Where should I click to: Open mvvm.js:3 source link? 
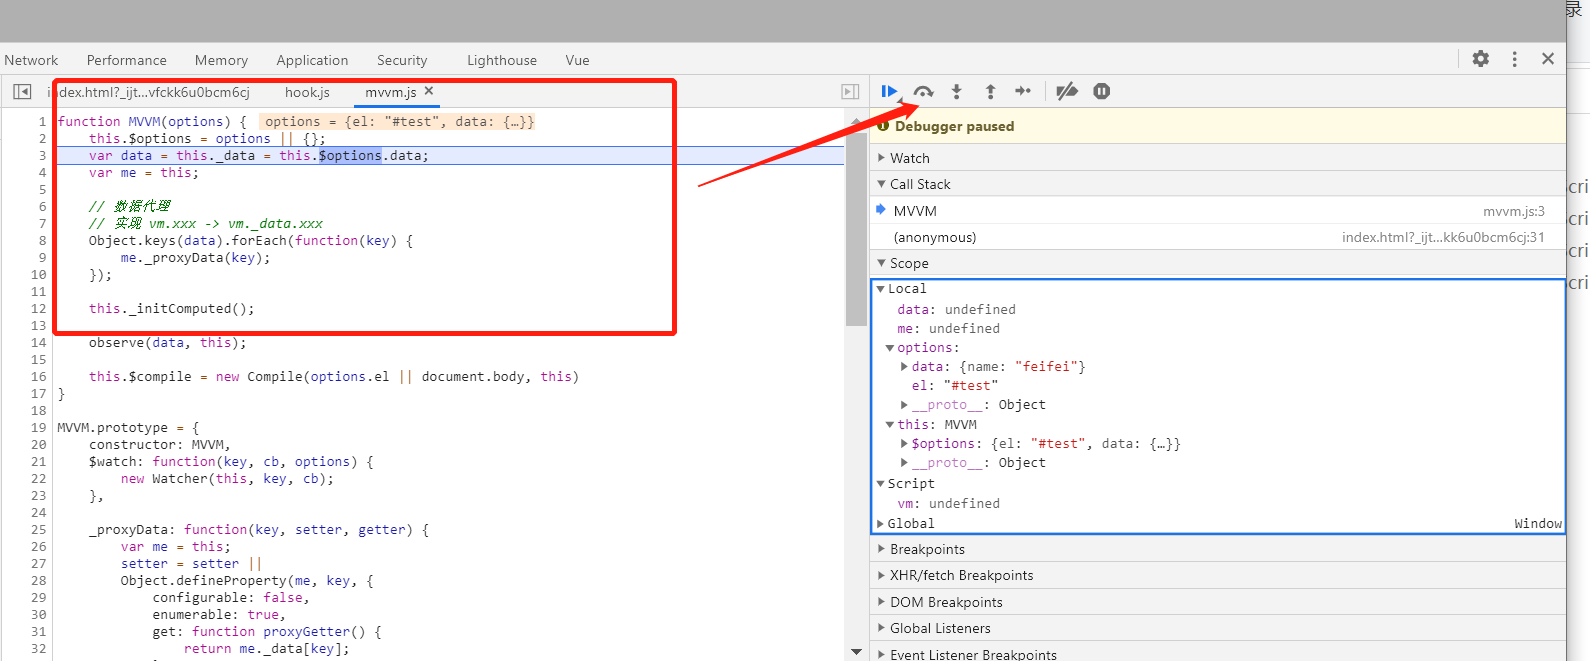point(1513,211)
